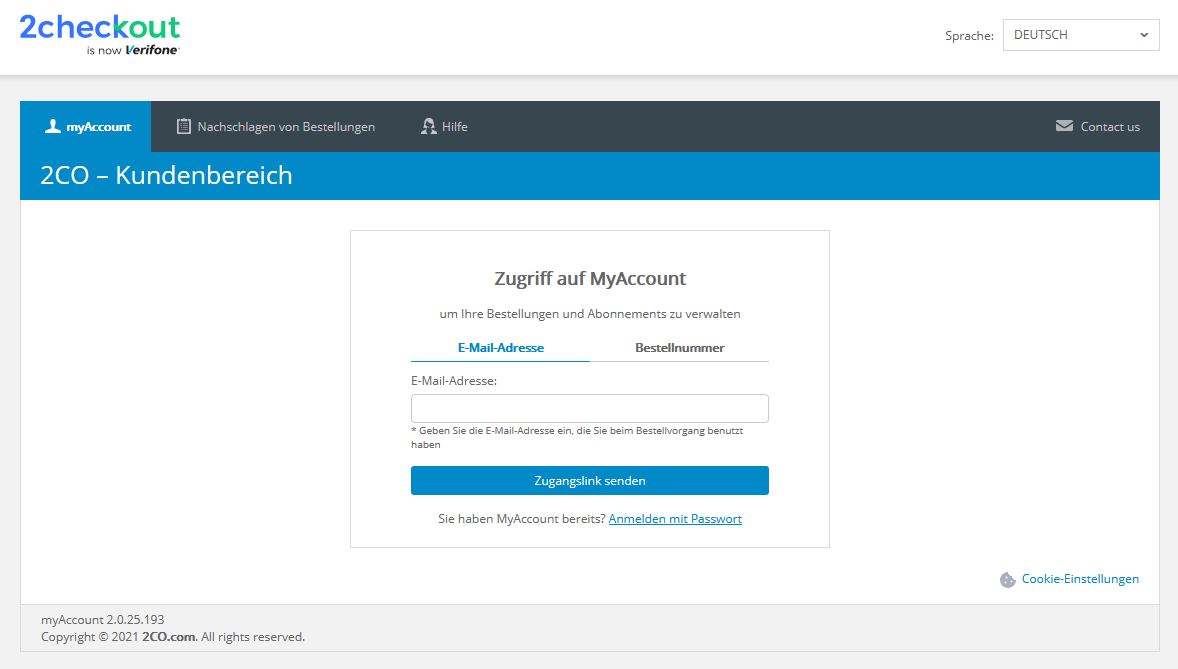Screen dimensions: 1178x669
Task: Open the Hilfe menu item
Action: (x=455, y=127)
